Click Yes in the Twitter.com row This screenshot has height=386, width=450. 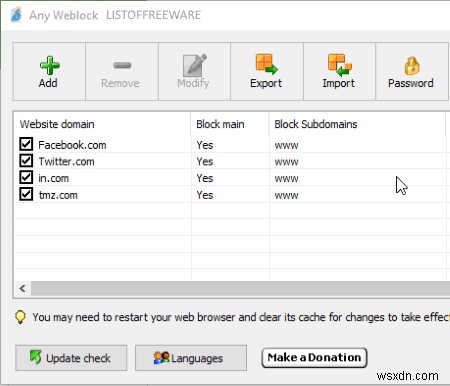pos(205,162)
